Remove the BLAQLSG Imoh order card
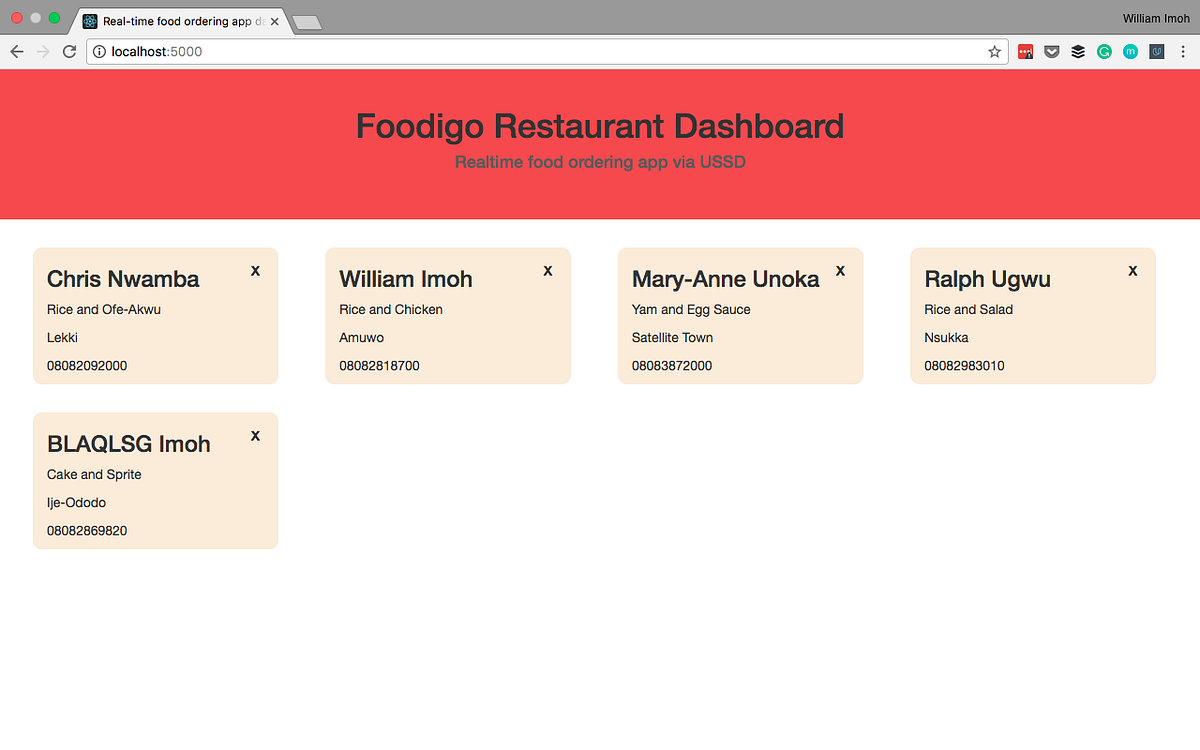 pos(255,435)
